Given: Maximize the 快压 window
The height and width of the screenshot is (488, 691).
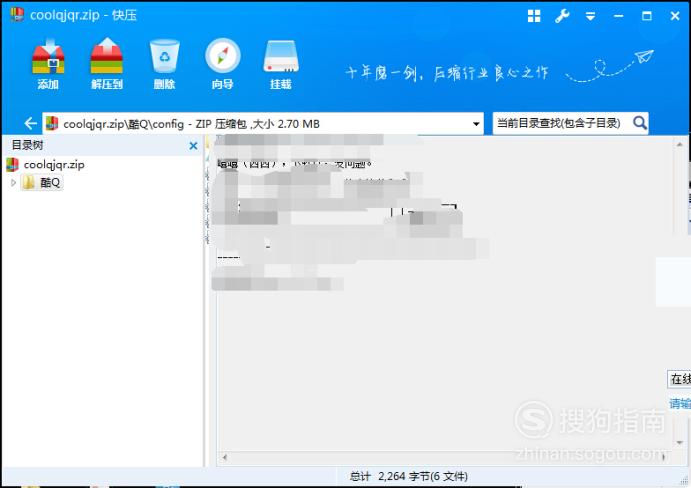Looking at the screenshot, I should pyautogui.click(x=646, y=16).
